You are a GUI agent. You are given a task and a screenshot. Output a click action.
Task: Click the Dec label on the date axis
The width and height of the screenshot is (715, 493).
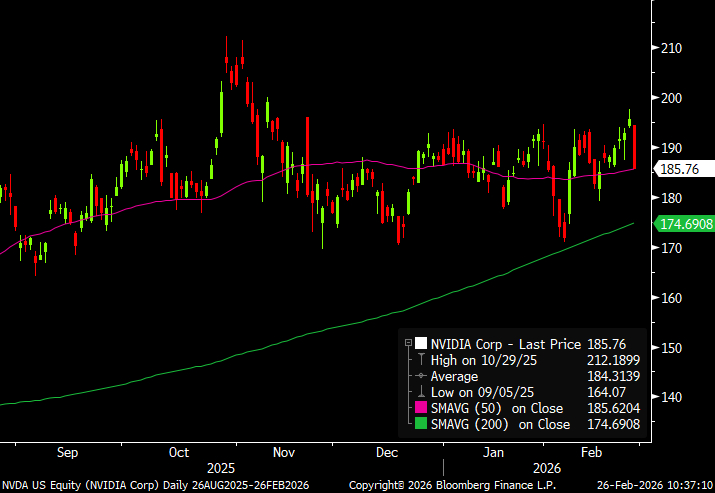pos(388,453)
